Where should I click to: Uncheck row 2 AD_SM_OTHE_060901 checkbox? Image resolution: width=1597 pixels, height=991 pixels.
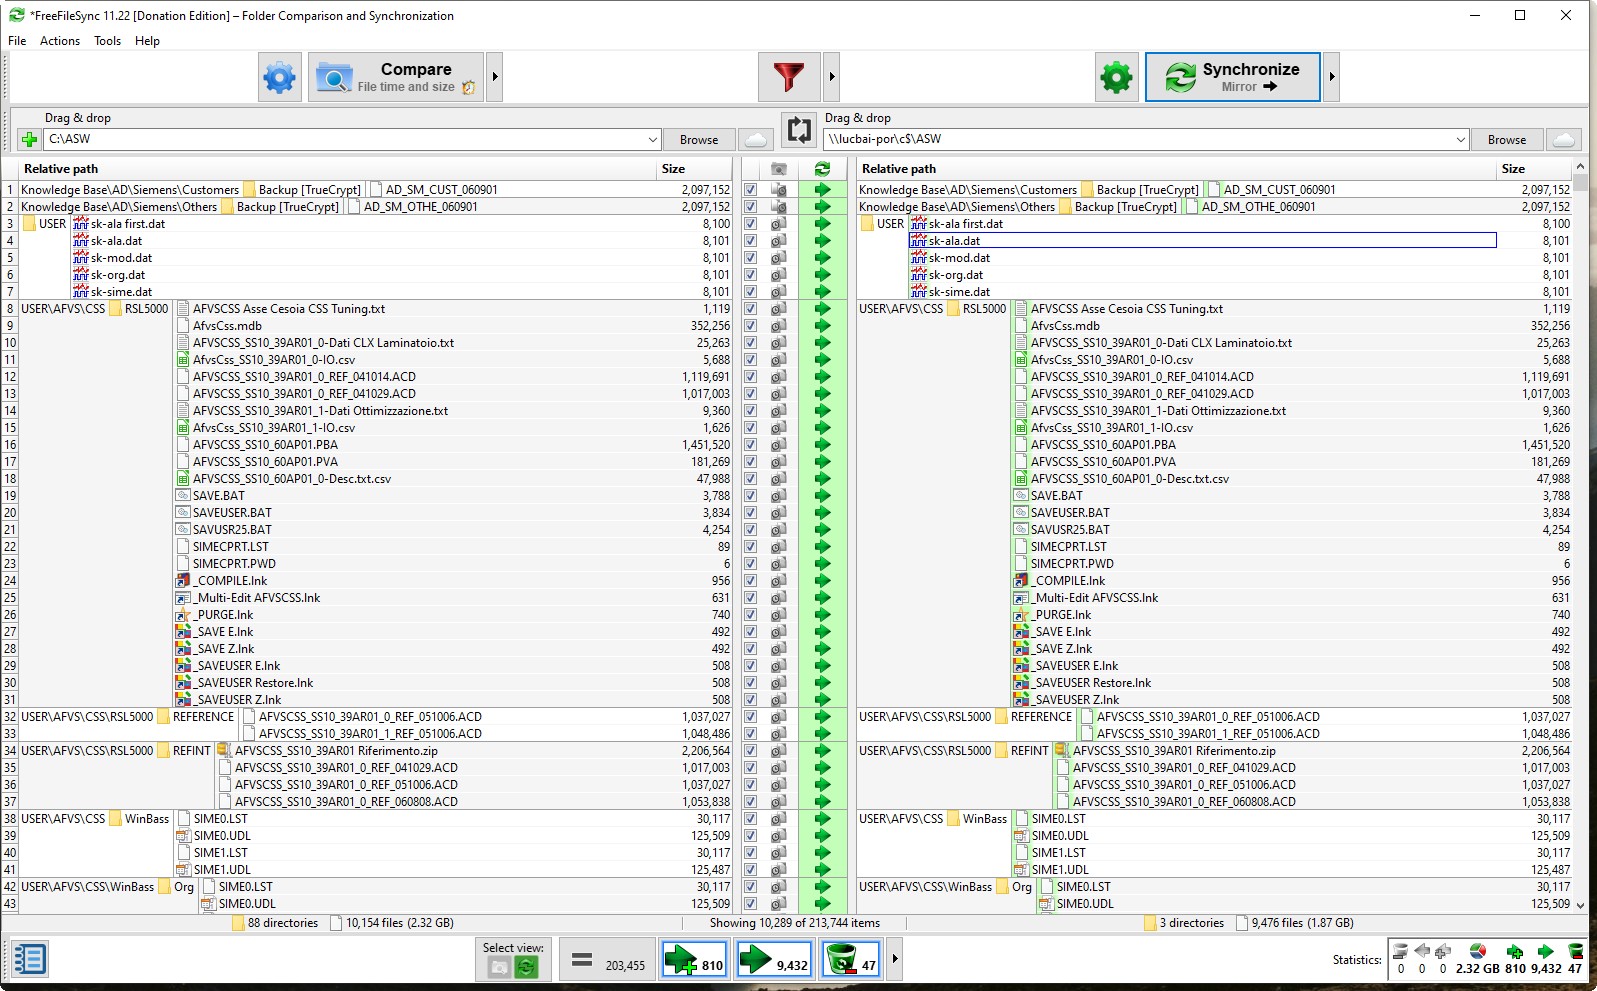[750, 207]
